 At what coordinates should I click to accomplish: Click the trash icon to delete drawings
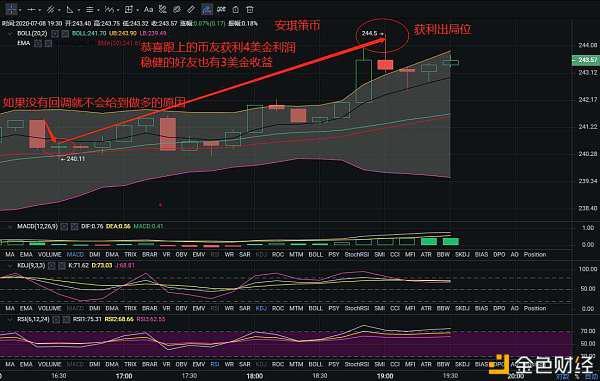(249, 9)
